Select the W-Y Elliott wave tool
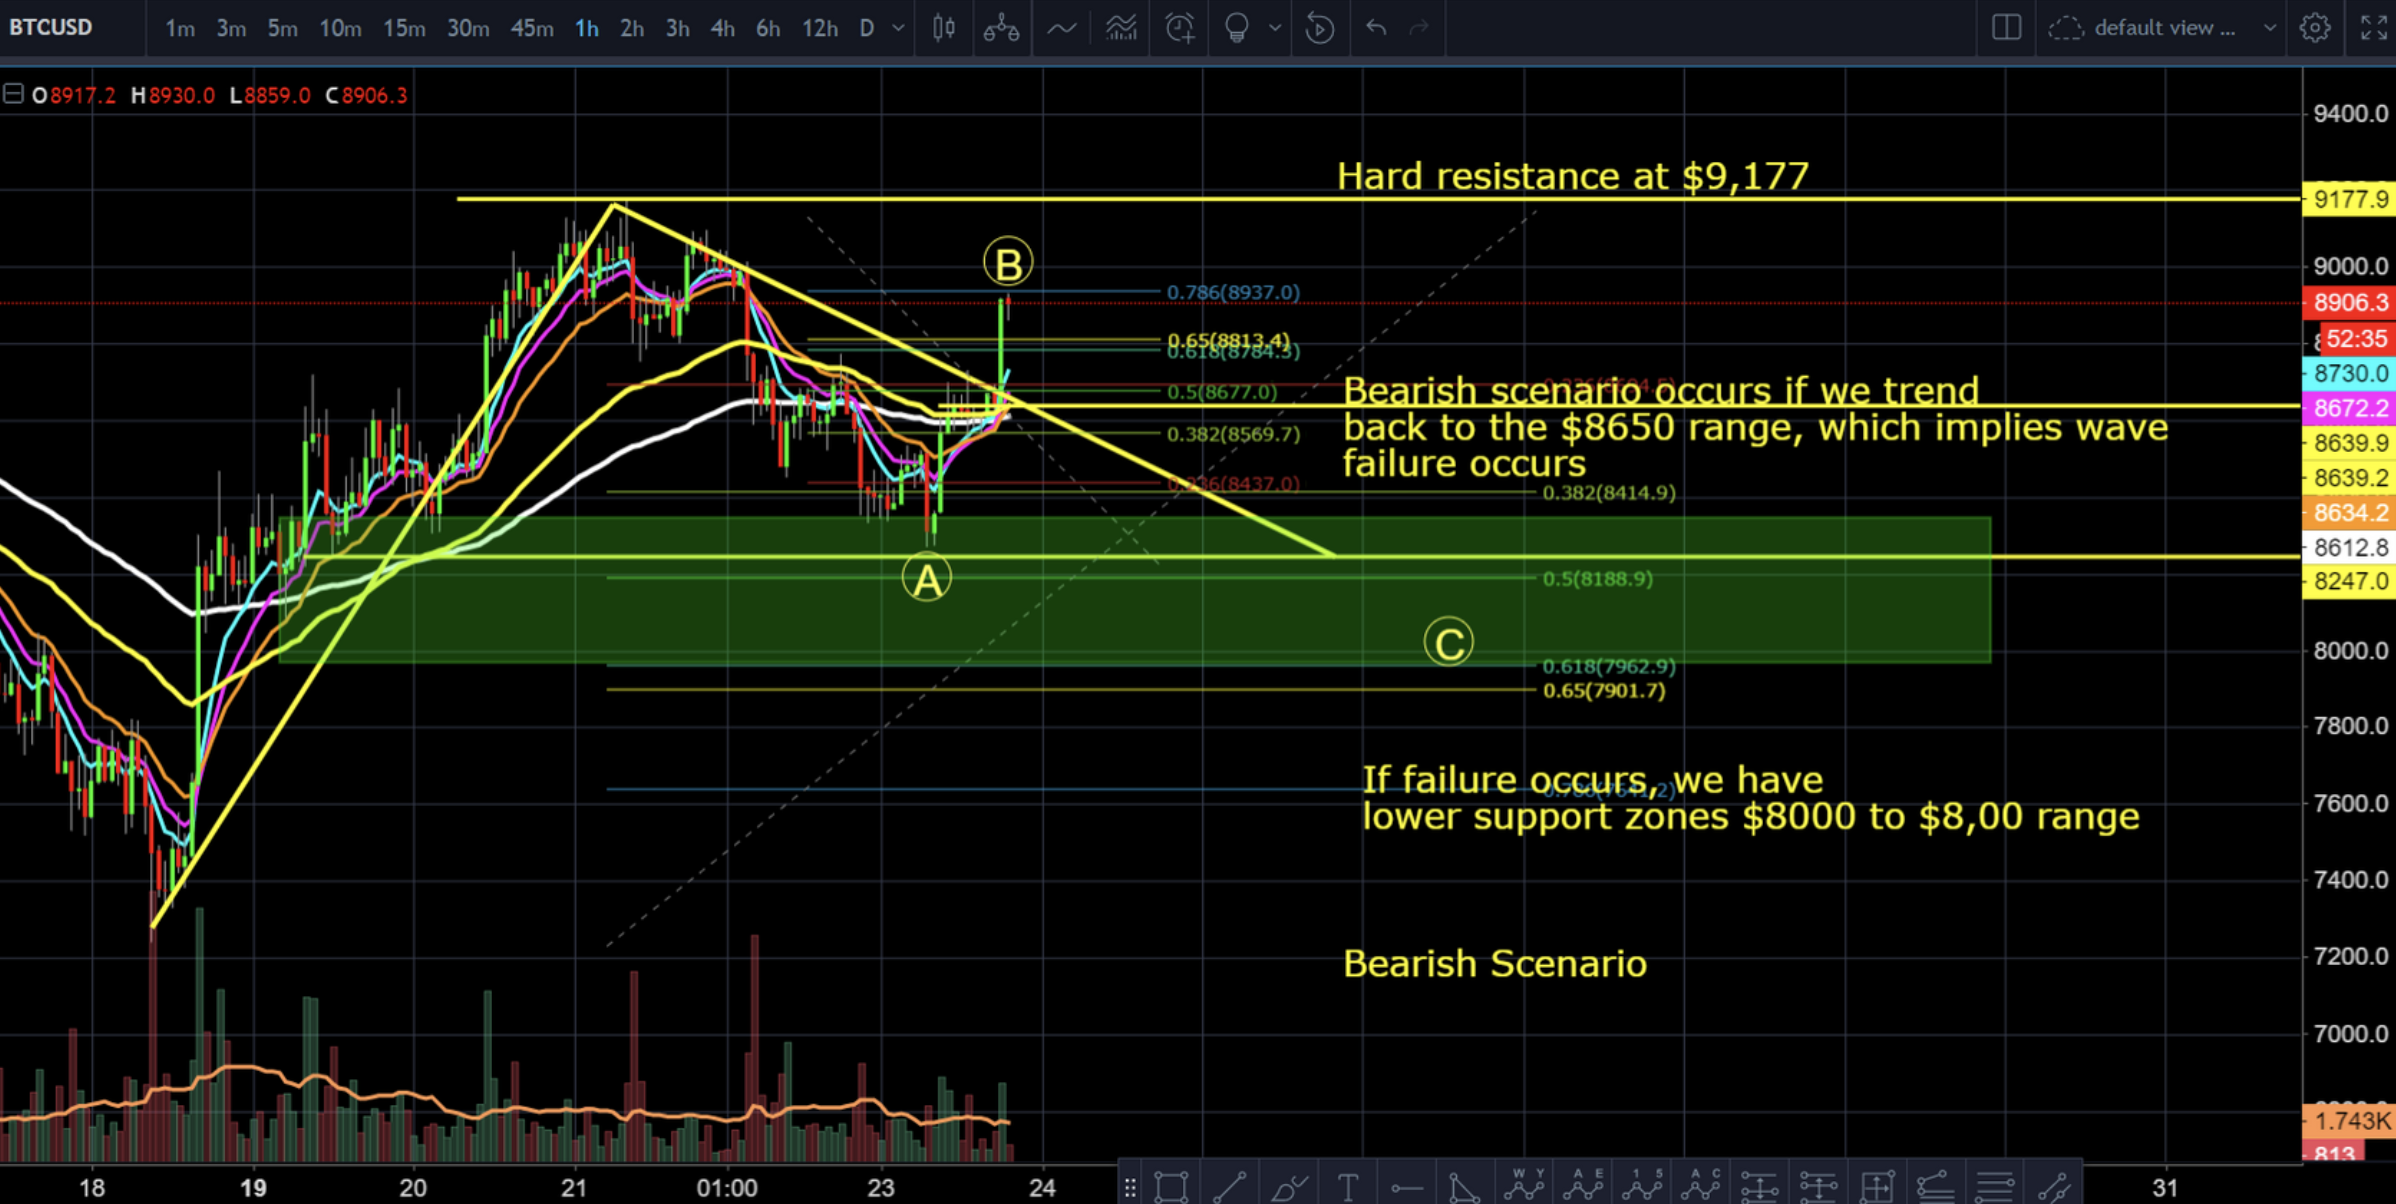Screen dimensions: 2396x1204 coord(1525,1185)
